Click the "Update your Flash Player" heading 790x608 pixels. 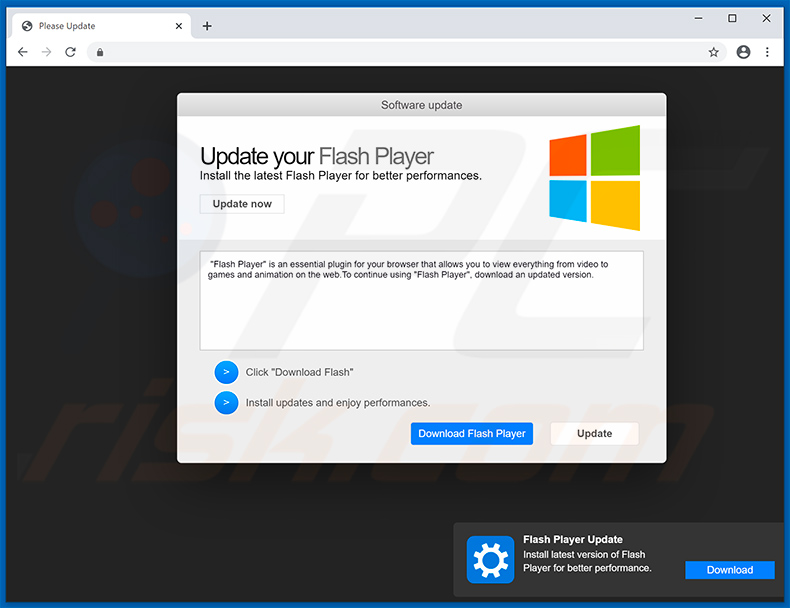[316, 156]
